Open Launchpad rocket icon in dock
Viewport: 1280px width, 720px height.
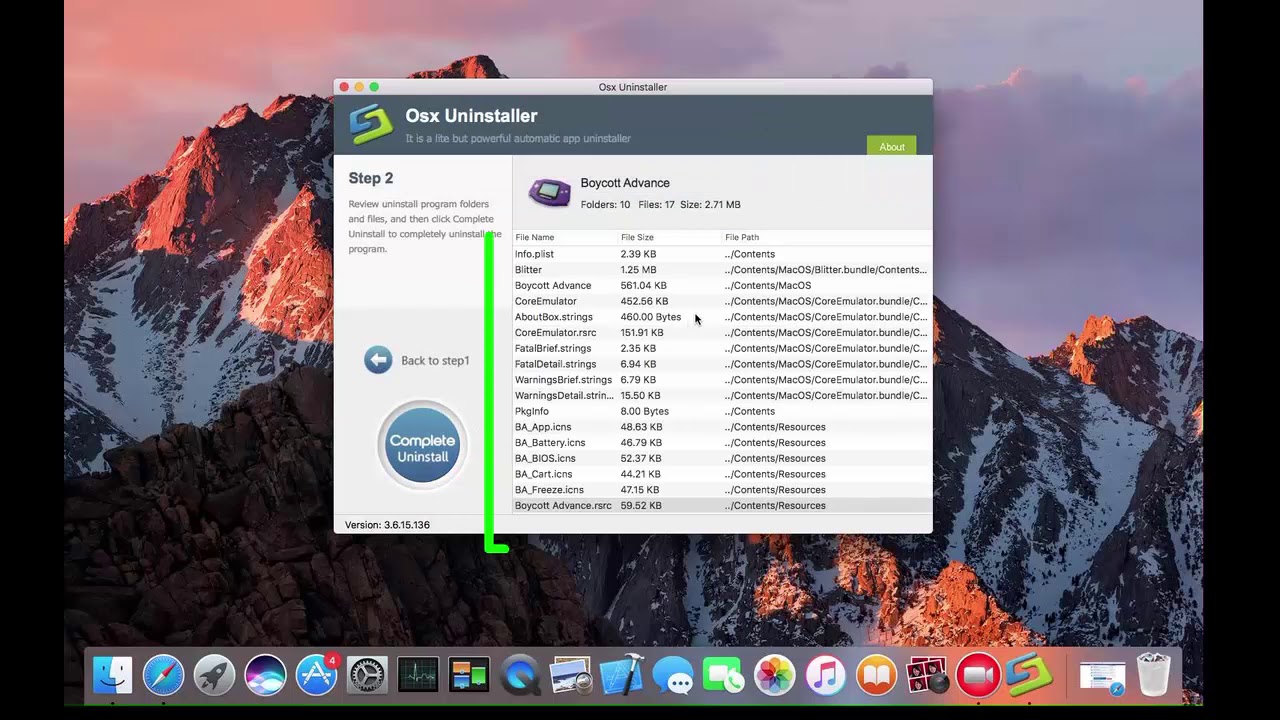pyautogui.click(x=214, y=675)
